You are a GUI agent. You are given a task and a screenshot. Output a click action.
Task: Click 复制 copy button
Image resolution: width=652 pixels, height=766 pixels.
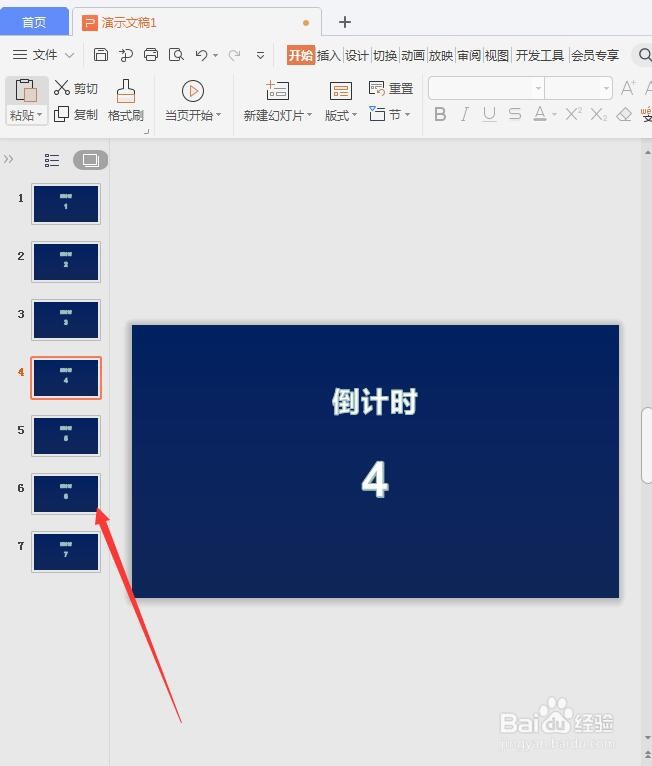76,114
